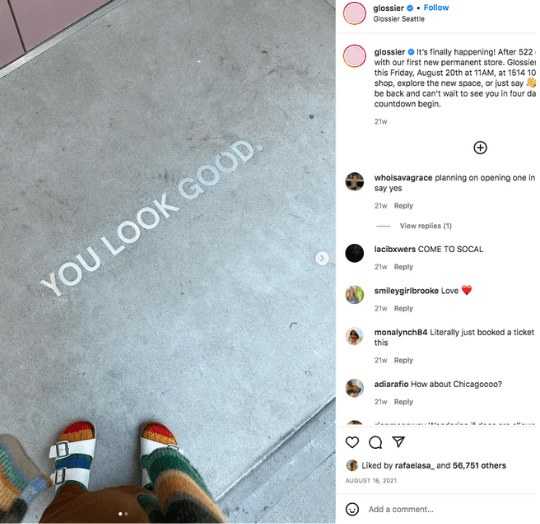Open the emoji picker smiley icon
This screenshot has height=524, width=540.
352,509
